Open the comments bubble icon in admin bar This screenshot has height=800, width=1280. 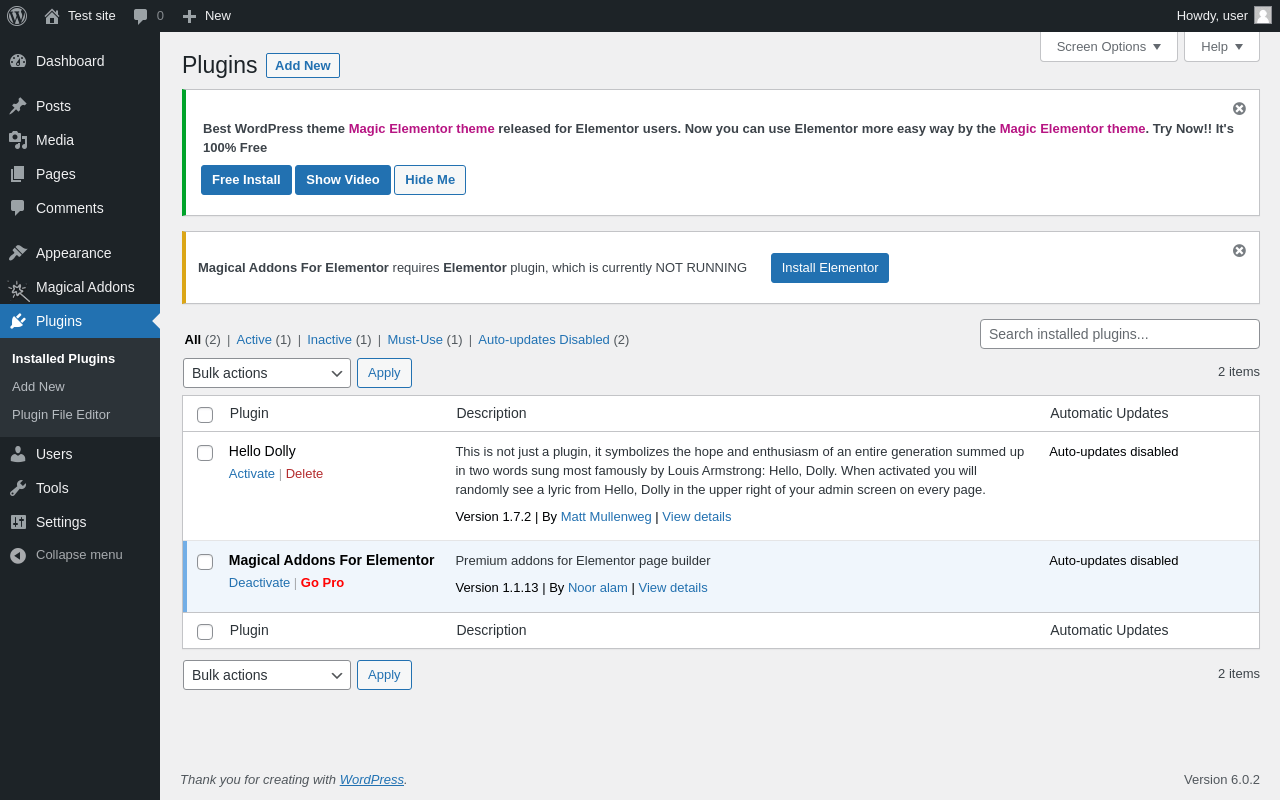click(x=141, y=16)
